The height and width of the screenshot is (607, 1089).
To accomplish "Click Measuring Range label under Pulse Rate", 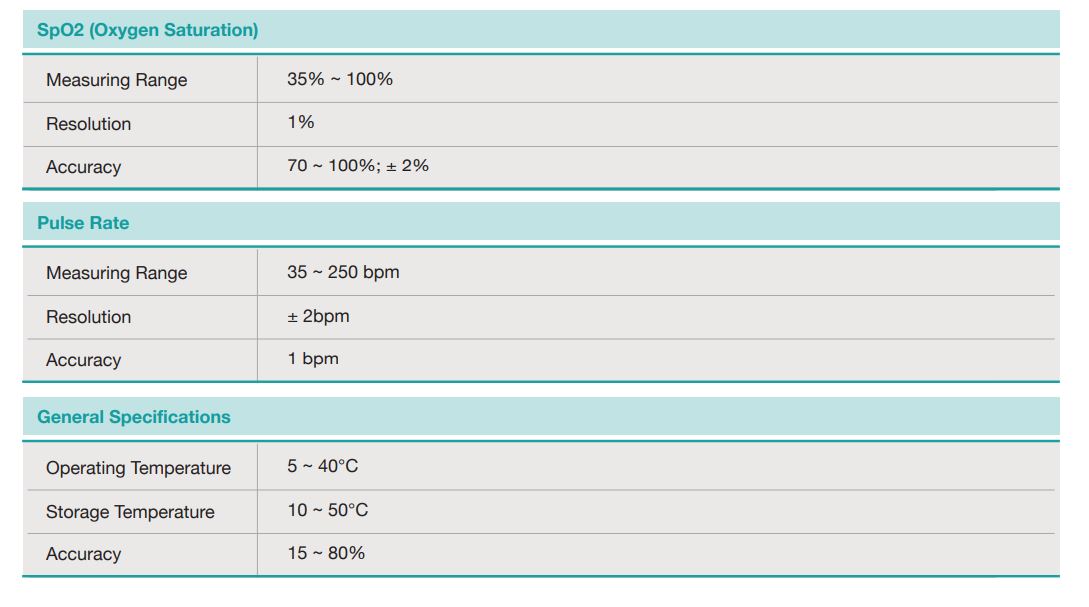I will tap(116, 273).
